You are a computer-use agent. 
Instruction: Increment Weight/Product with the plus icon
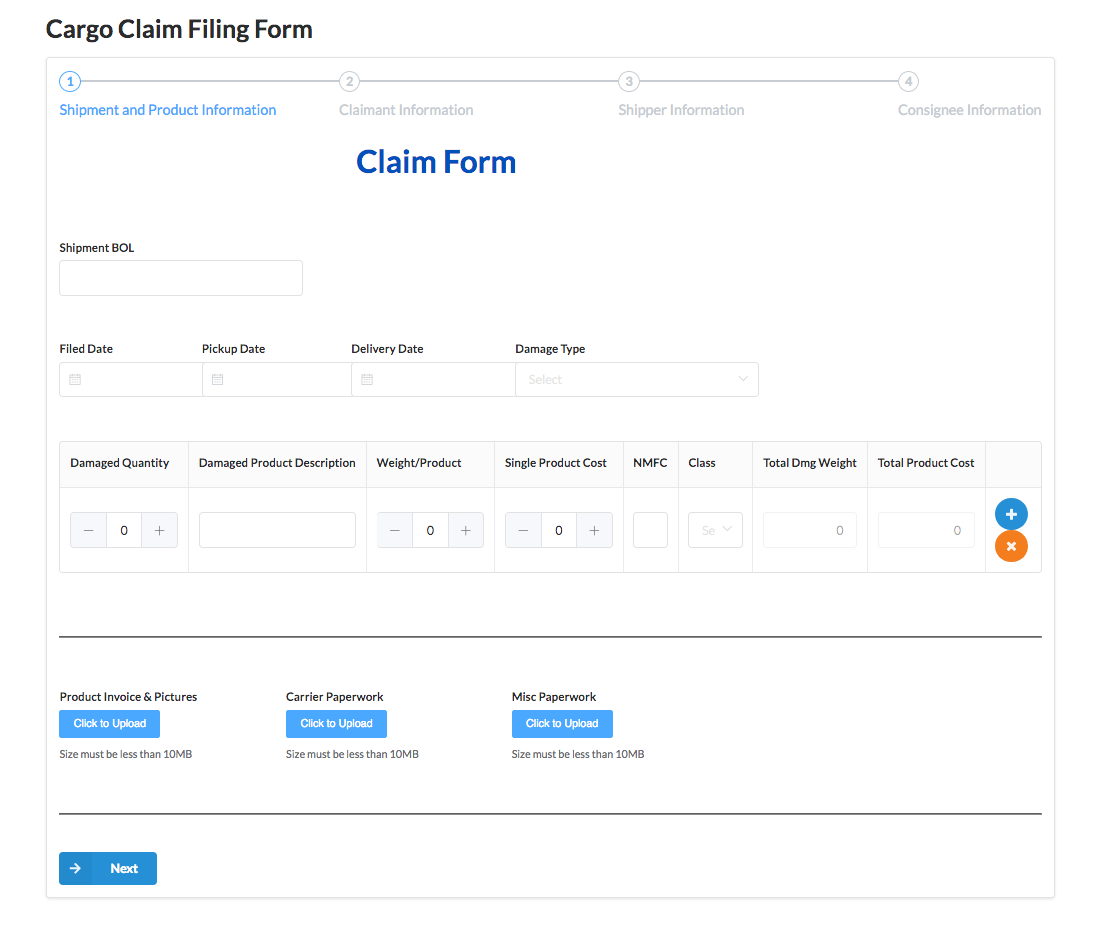point(465,529)
